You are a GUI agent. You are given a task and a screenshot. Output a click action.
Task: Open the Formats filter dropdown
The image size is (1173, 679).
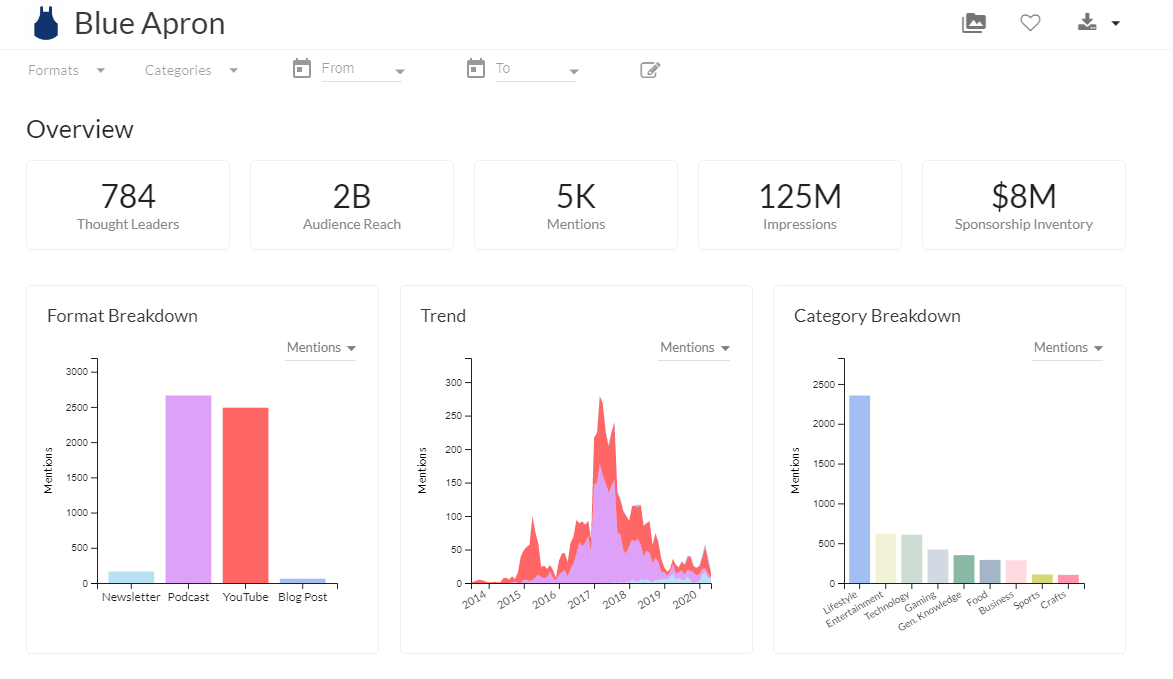click(x=67, y=70)
